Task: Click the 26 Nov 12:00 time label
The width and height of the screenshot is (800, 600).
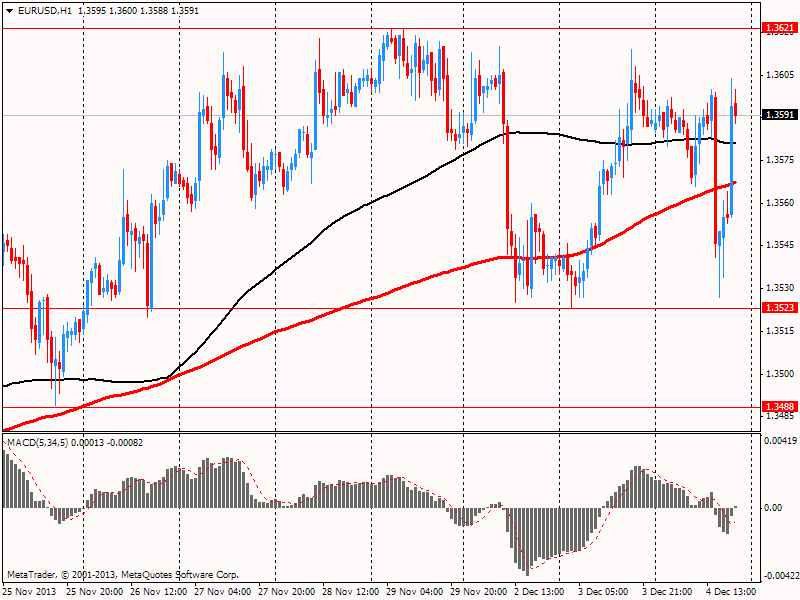Action: tap(159, 592)
